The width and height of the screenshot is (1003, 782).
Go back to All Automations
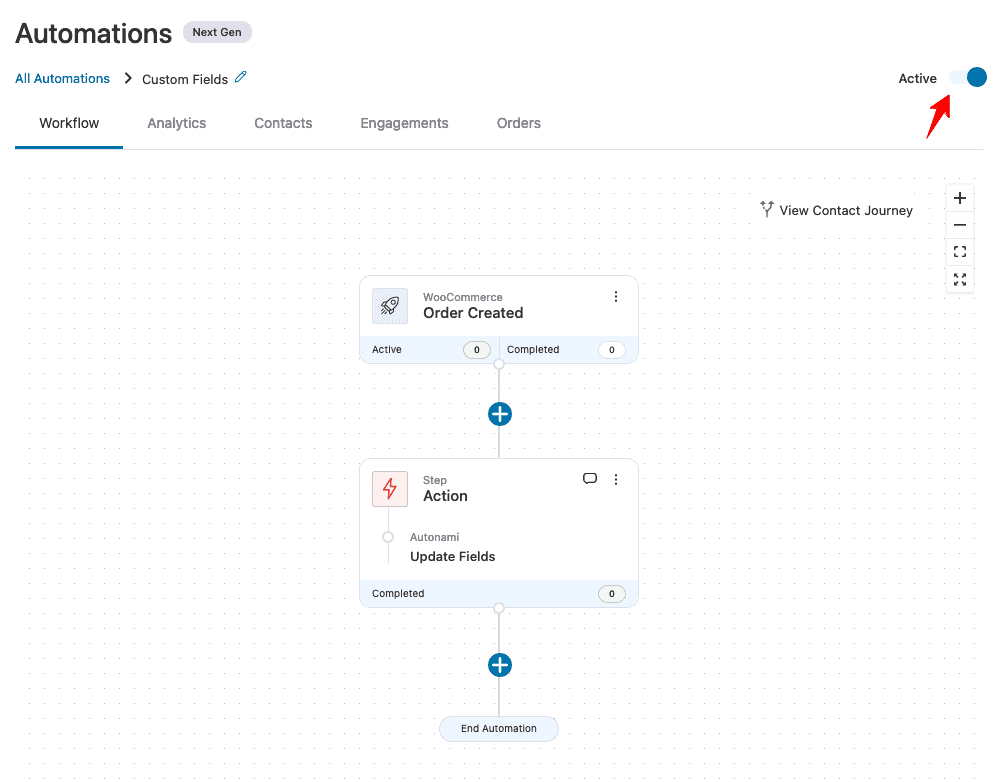62,79
